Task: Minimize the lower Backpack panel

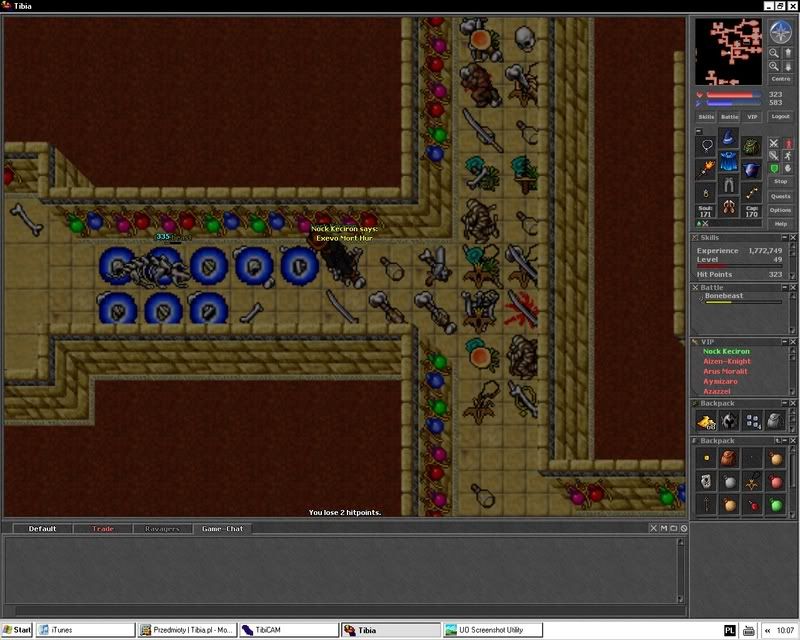Action: coord(785,440)
